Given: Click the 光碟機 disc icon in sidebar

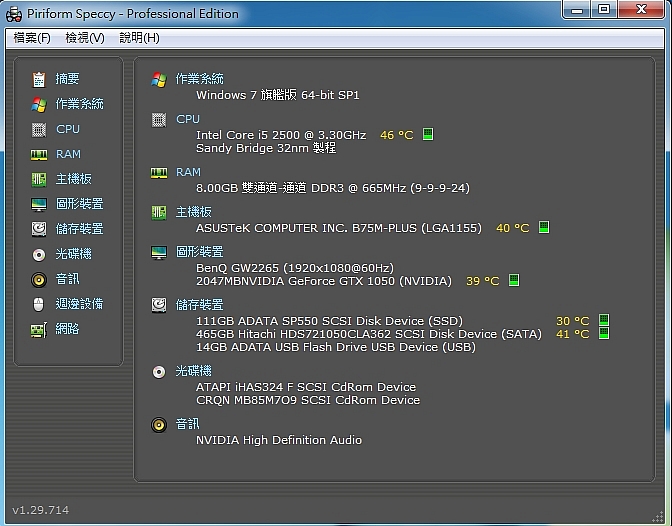Looking at the screenshot, I should 39,255.
